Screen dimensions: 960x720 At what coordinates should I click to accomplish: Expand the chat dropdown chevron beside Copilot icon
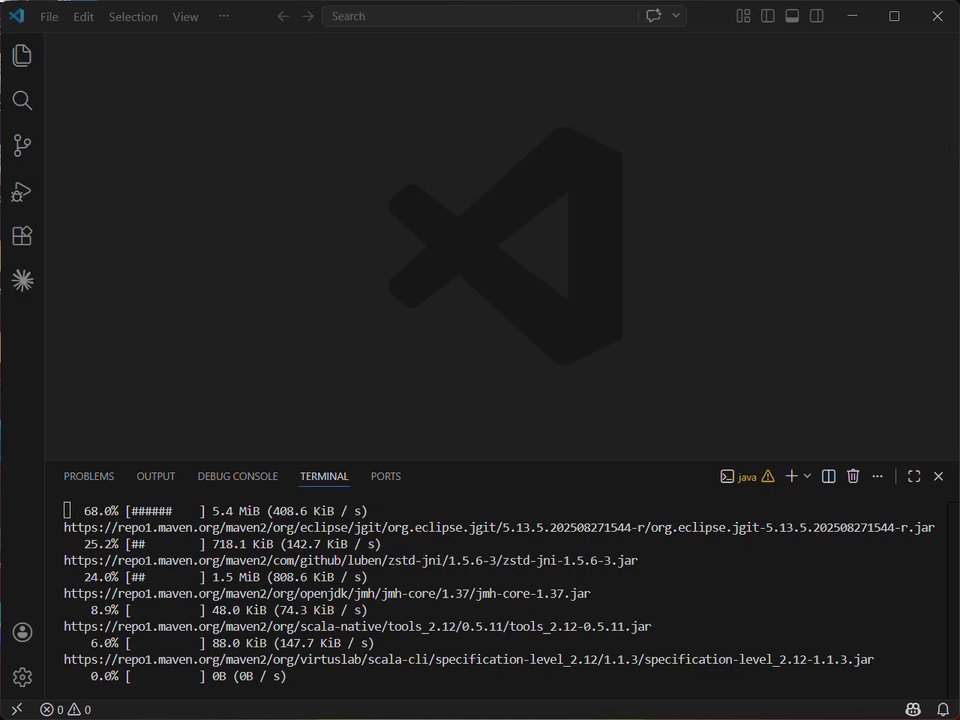676,16
